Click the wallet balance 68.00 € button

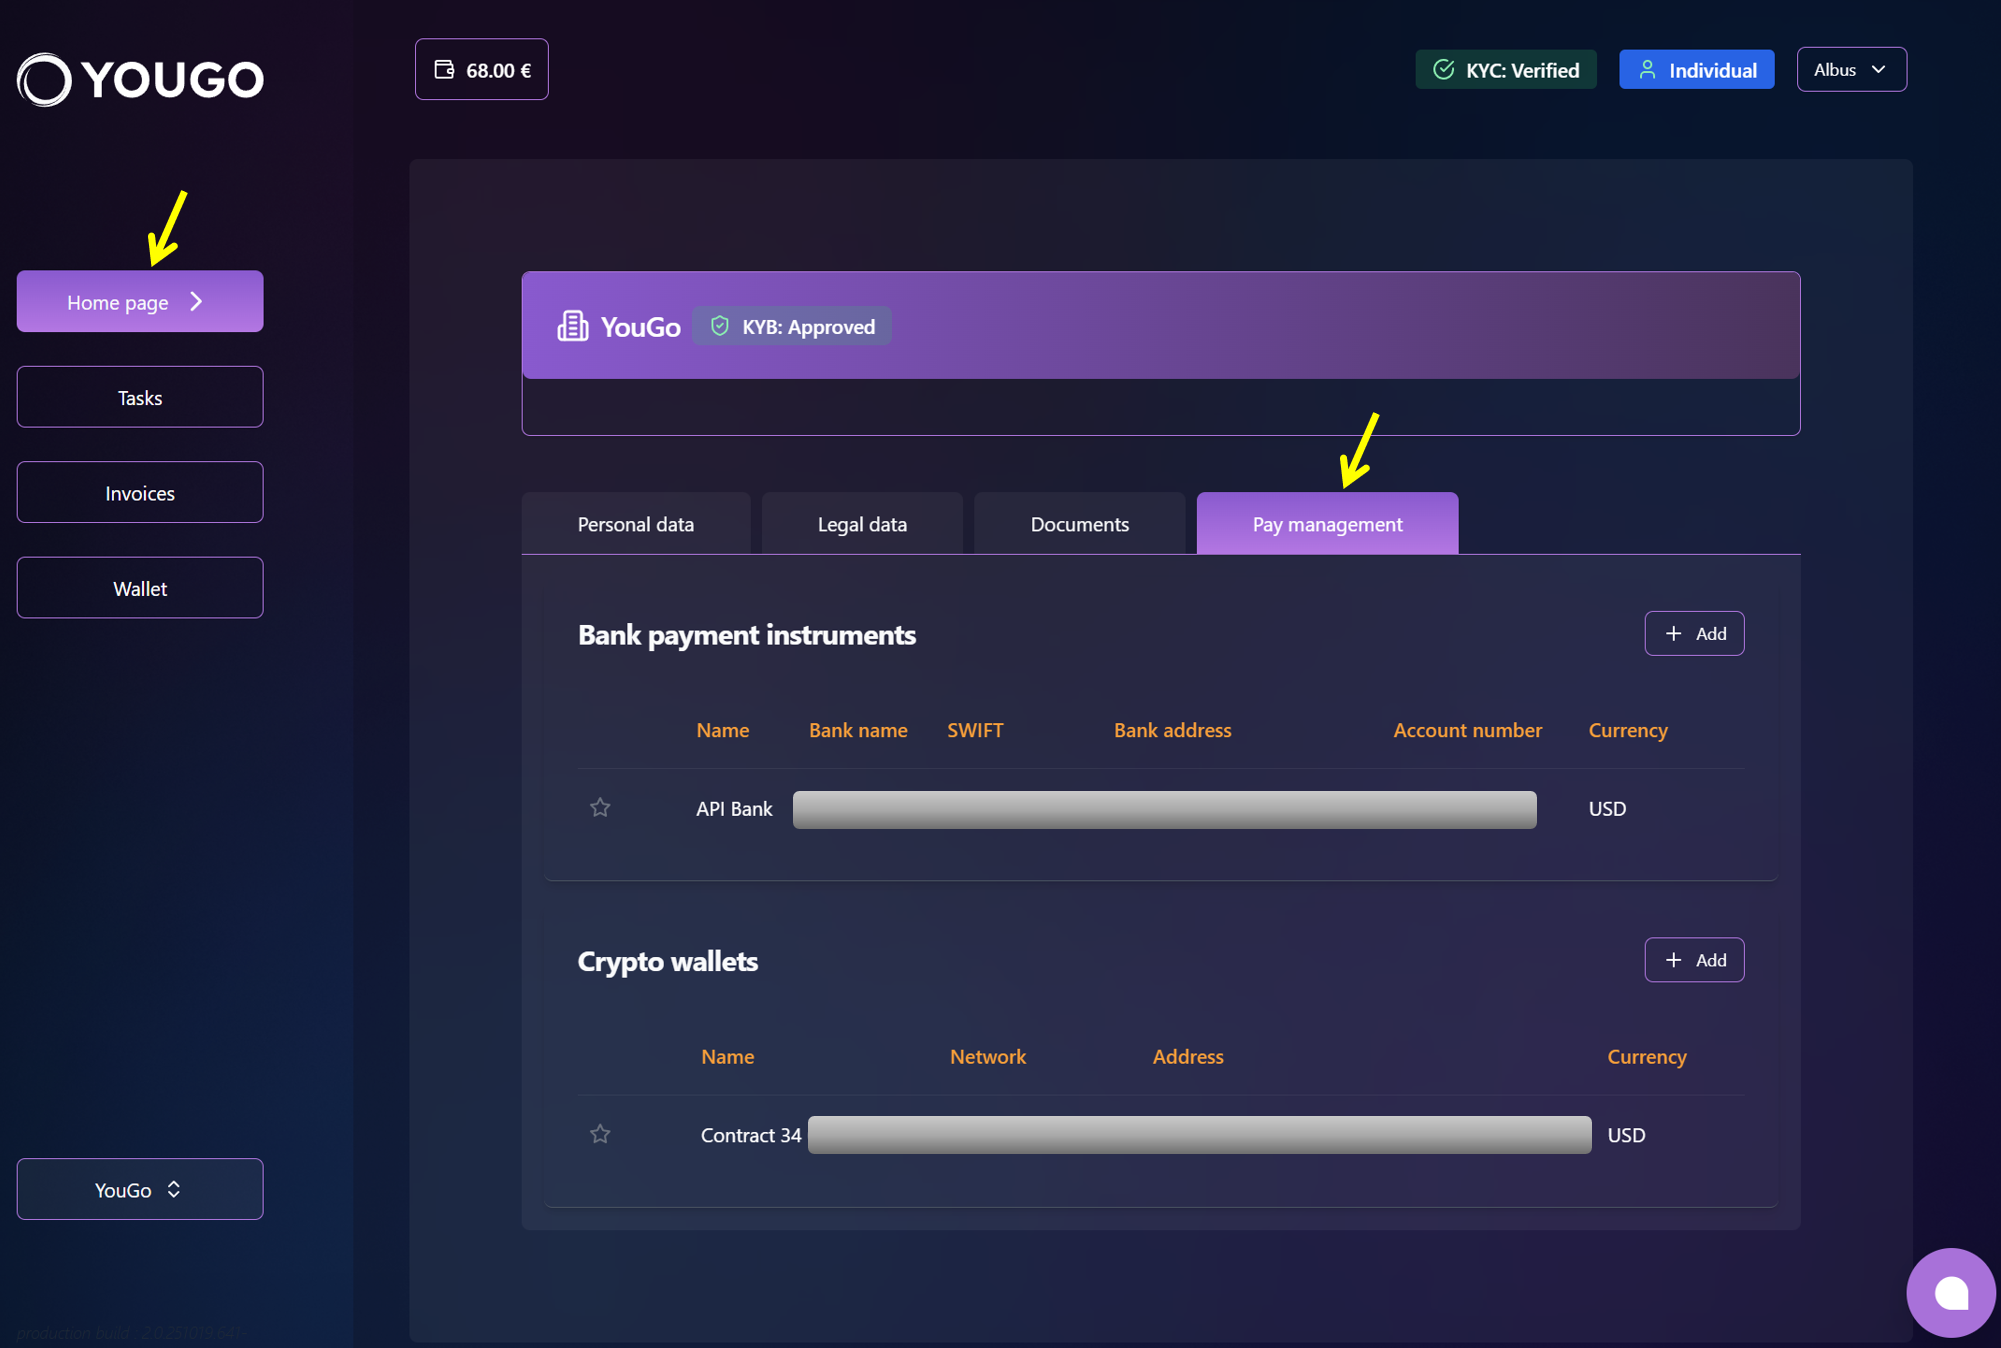tap(482, 70)
